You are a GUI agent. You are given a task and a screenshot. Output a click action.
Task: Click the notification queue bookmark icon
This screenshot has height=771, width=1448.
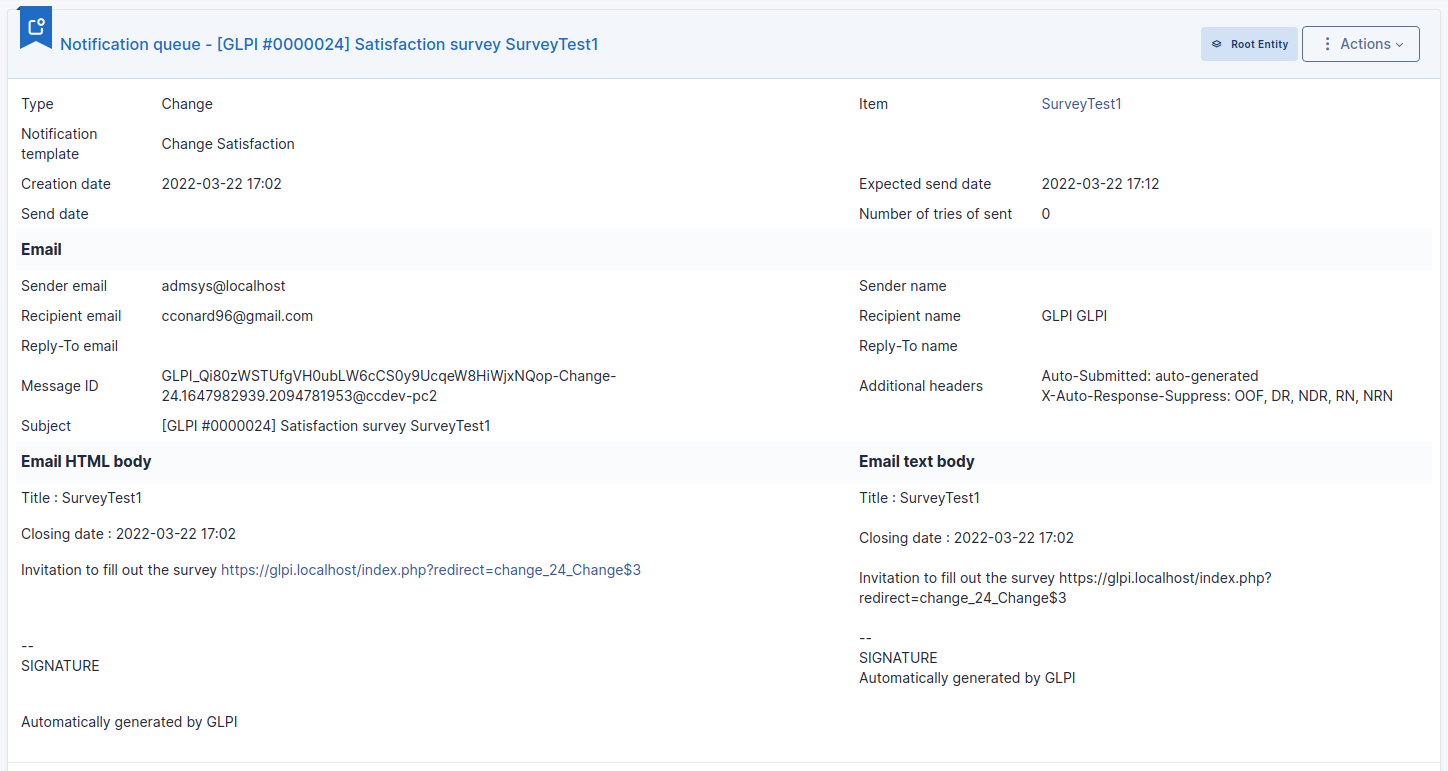click(36, 27)
